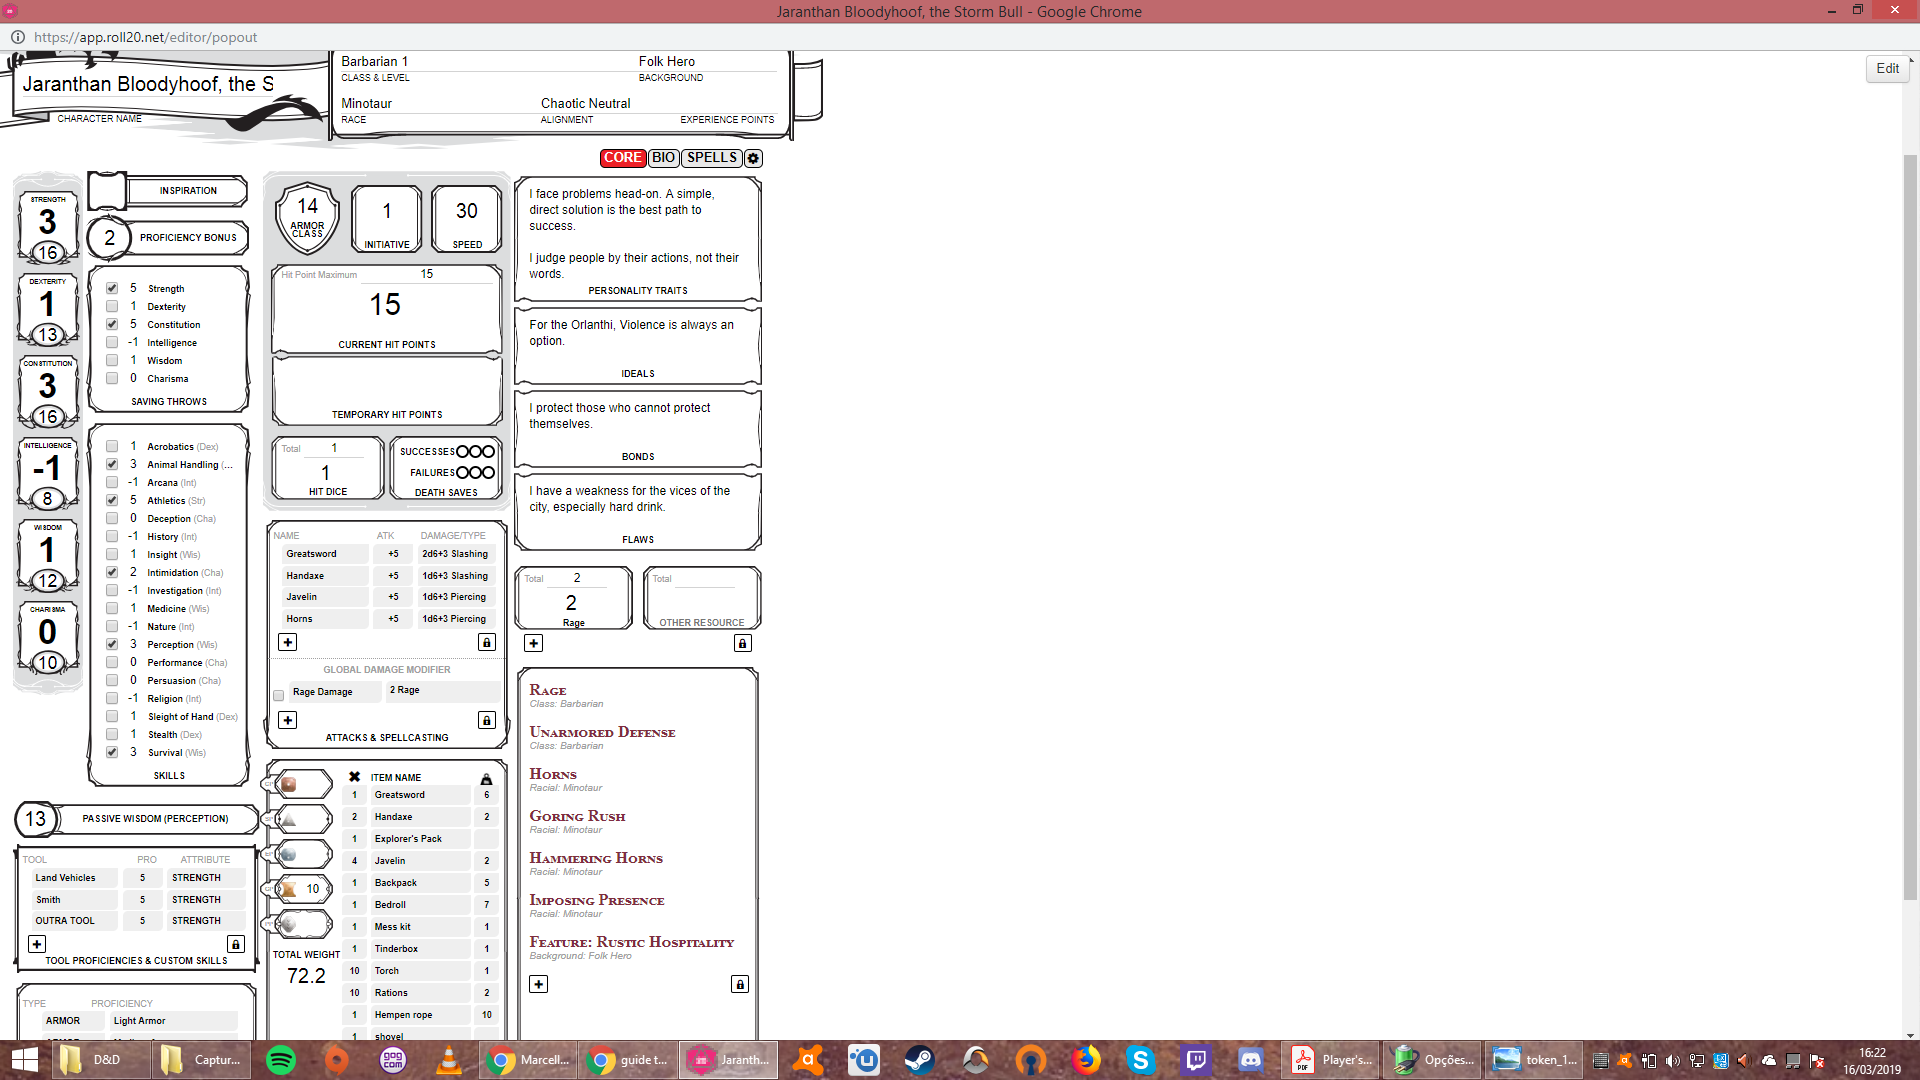Mark first death save failure
This screenshot has width=1920, height=1080.
click(x=463, y=473)
